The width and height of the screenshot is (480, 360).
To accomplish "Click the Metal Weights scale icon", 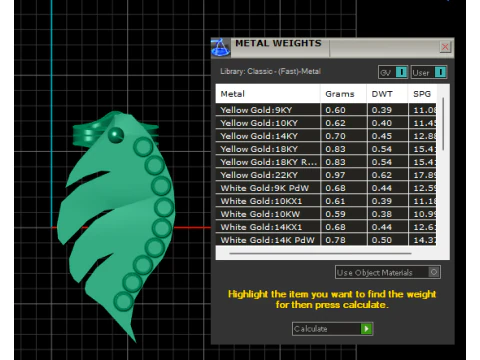I will (x=220, y=47).
